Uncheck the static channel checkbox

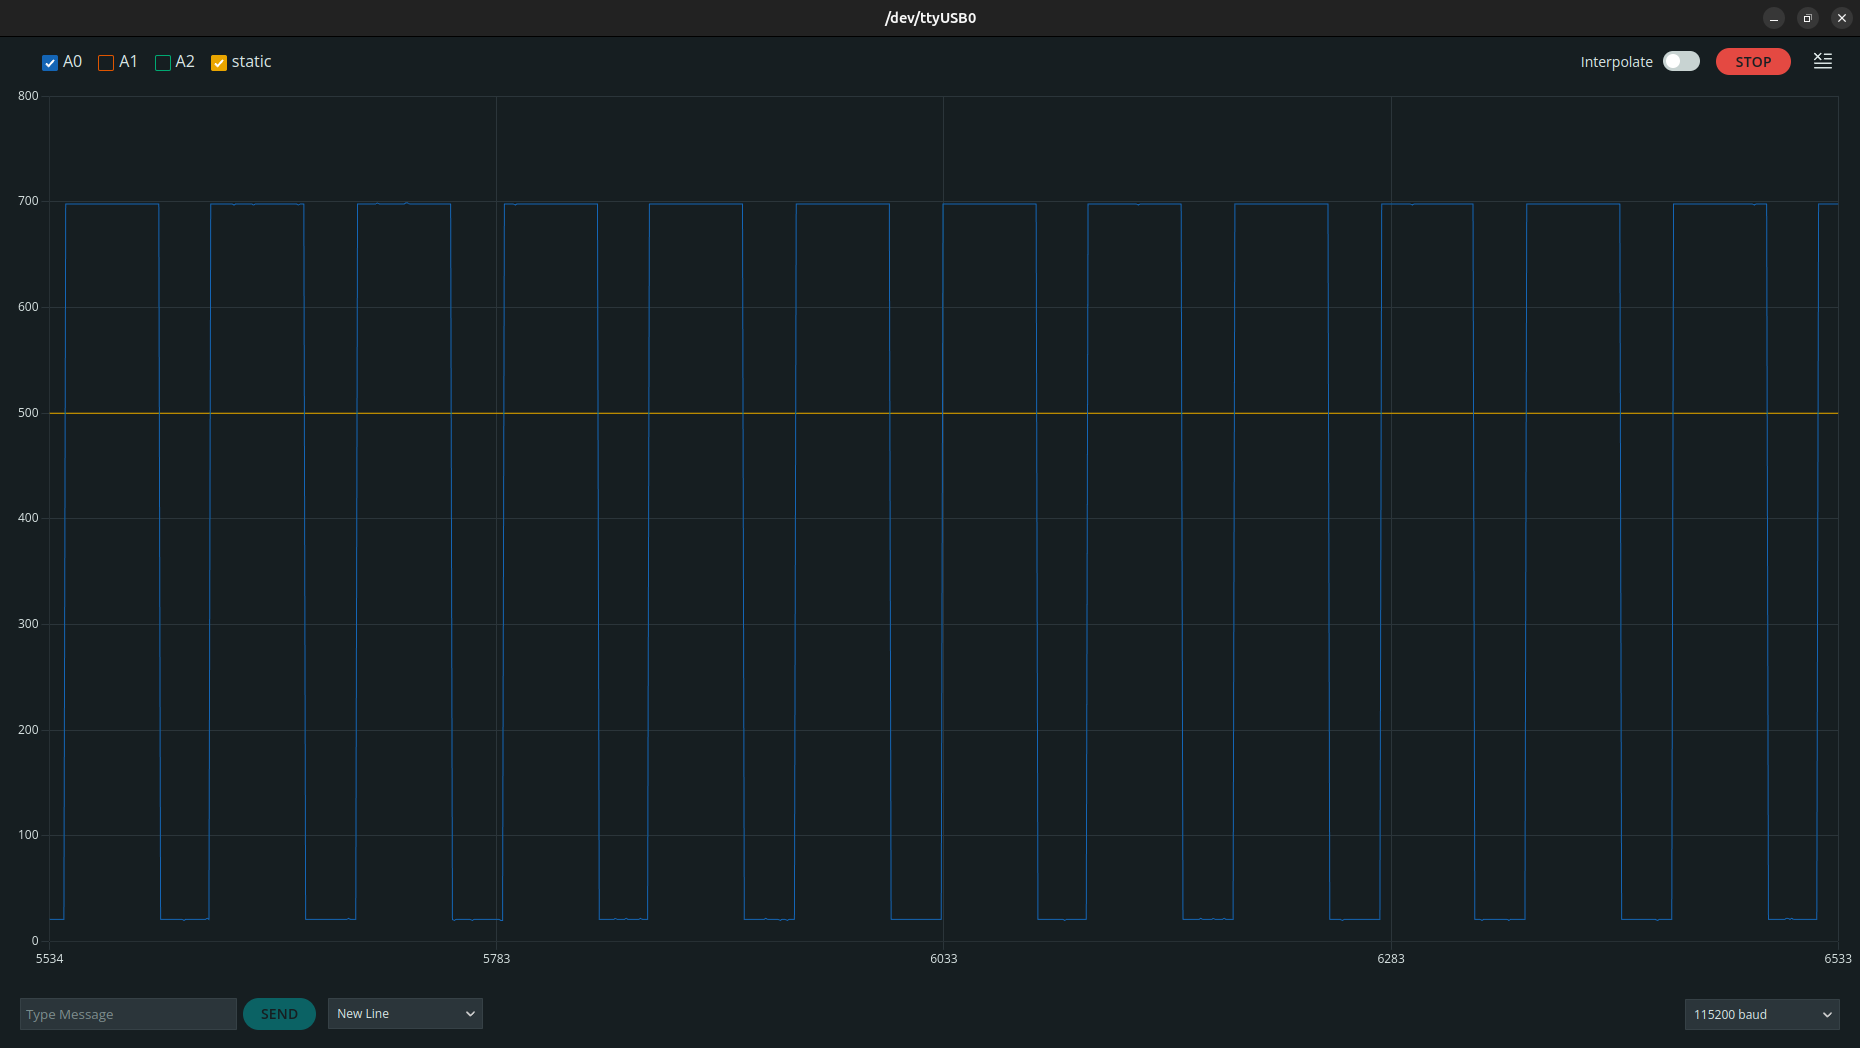[219, 63]
